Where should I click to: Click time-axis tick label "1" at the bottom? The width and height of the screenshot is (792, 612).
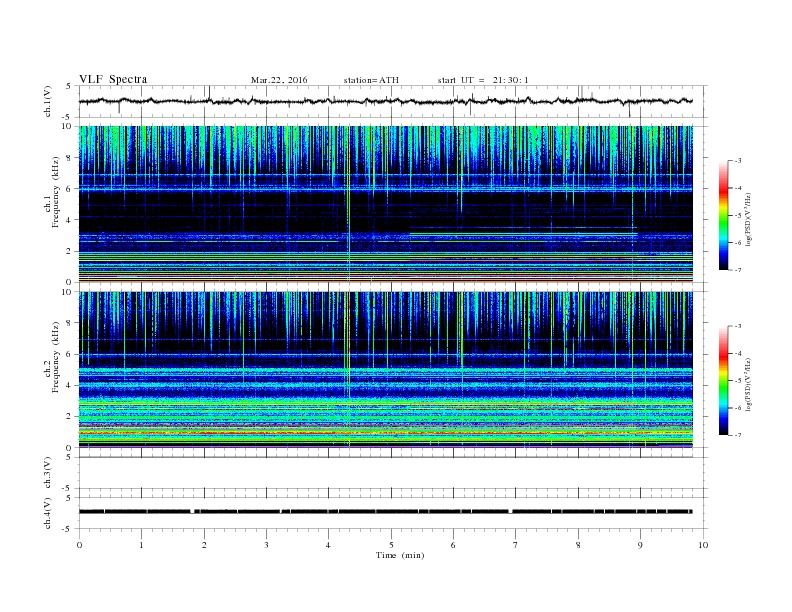coord(141,545)
